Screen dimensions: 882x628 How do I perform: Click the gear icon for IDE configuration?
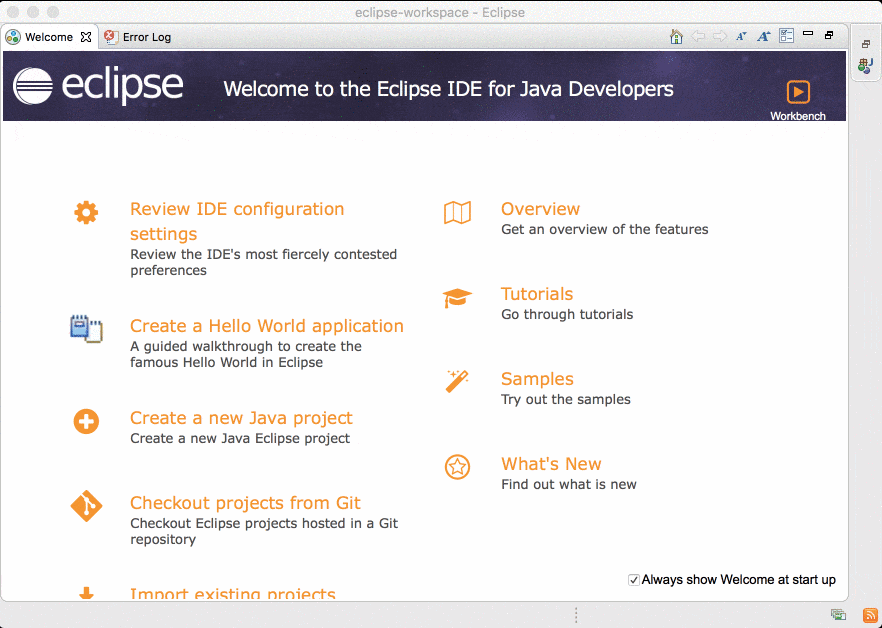pyautogui.click(x=86, y=212)
